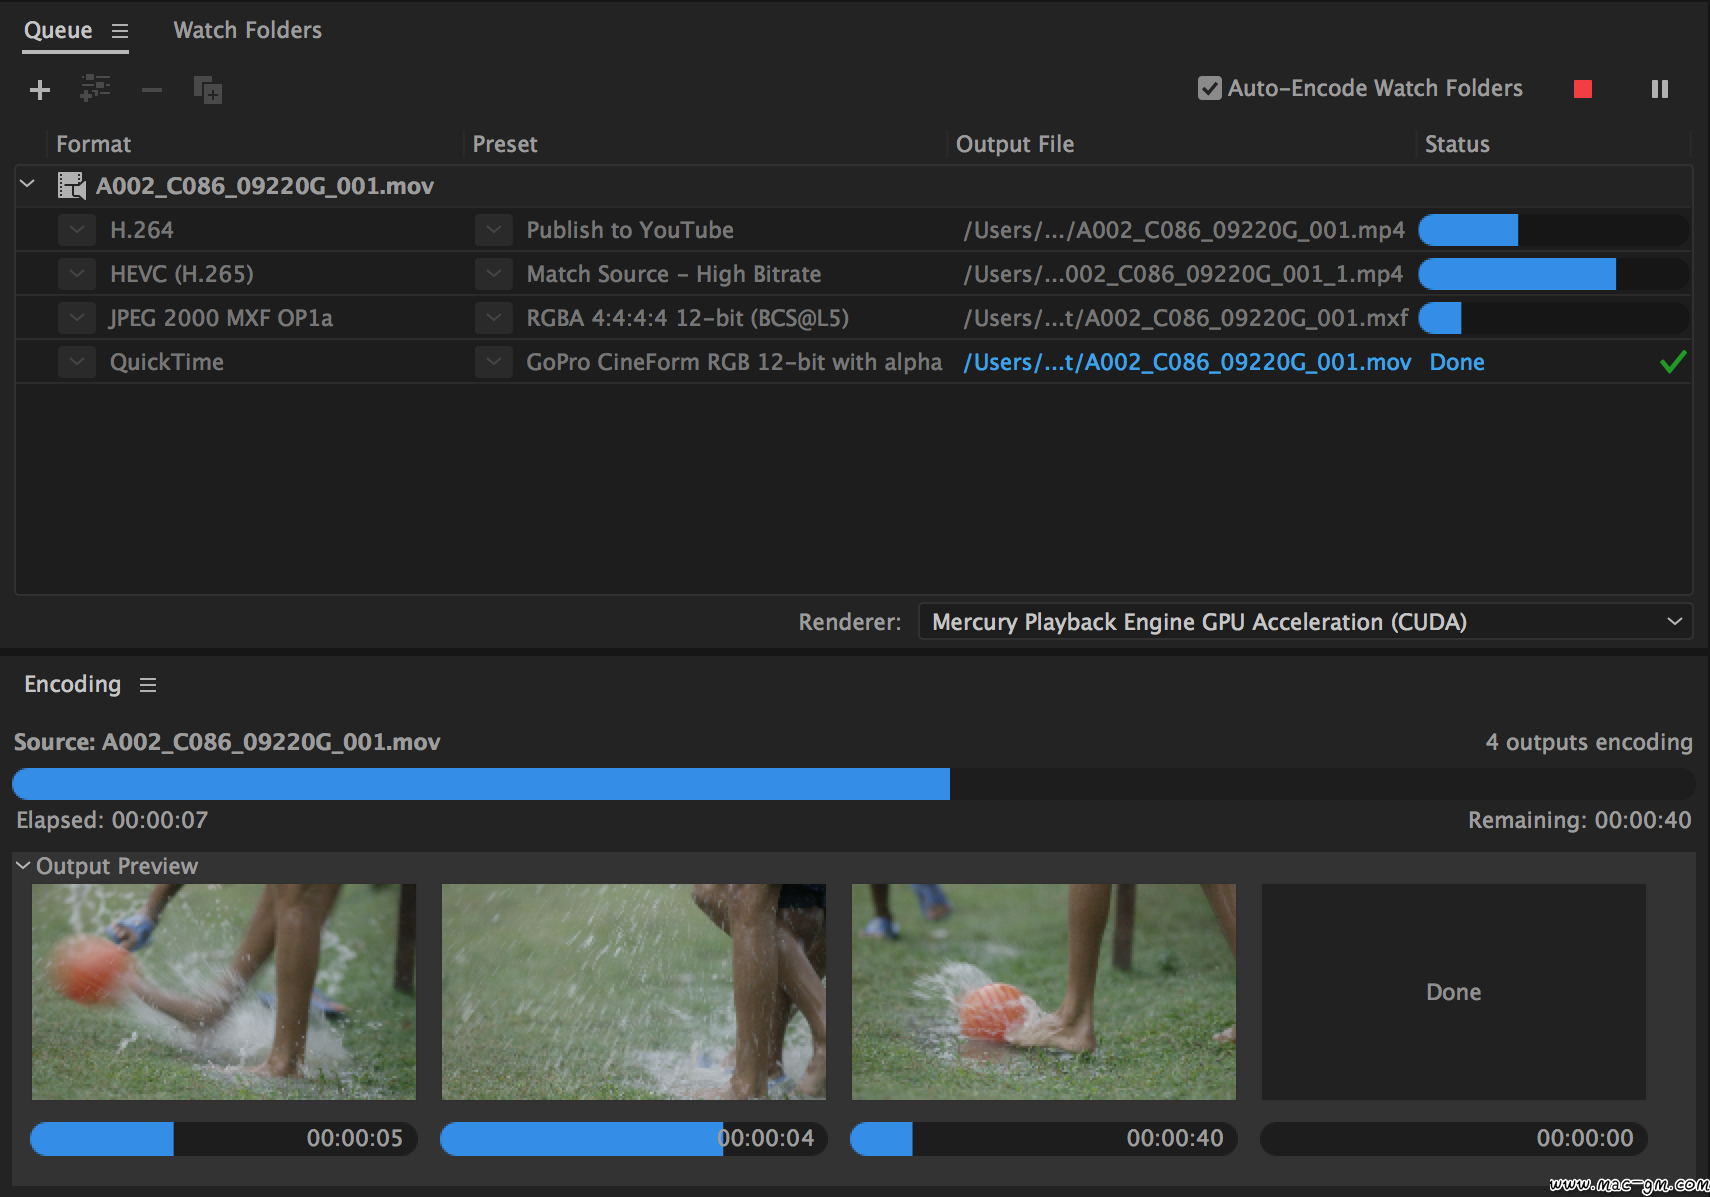Add source with the plus icon
Viewport: 1710px width, 1197px height.
[x=40, y=91]
